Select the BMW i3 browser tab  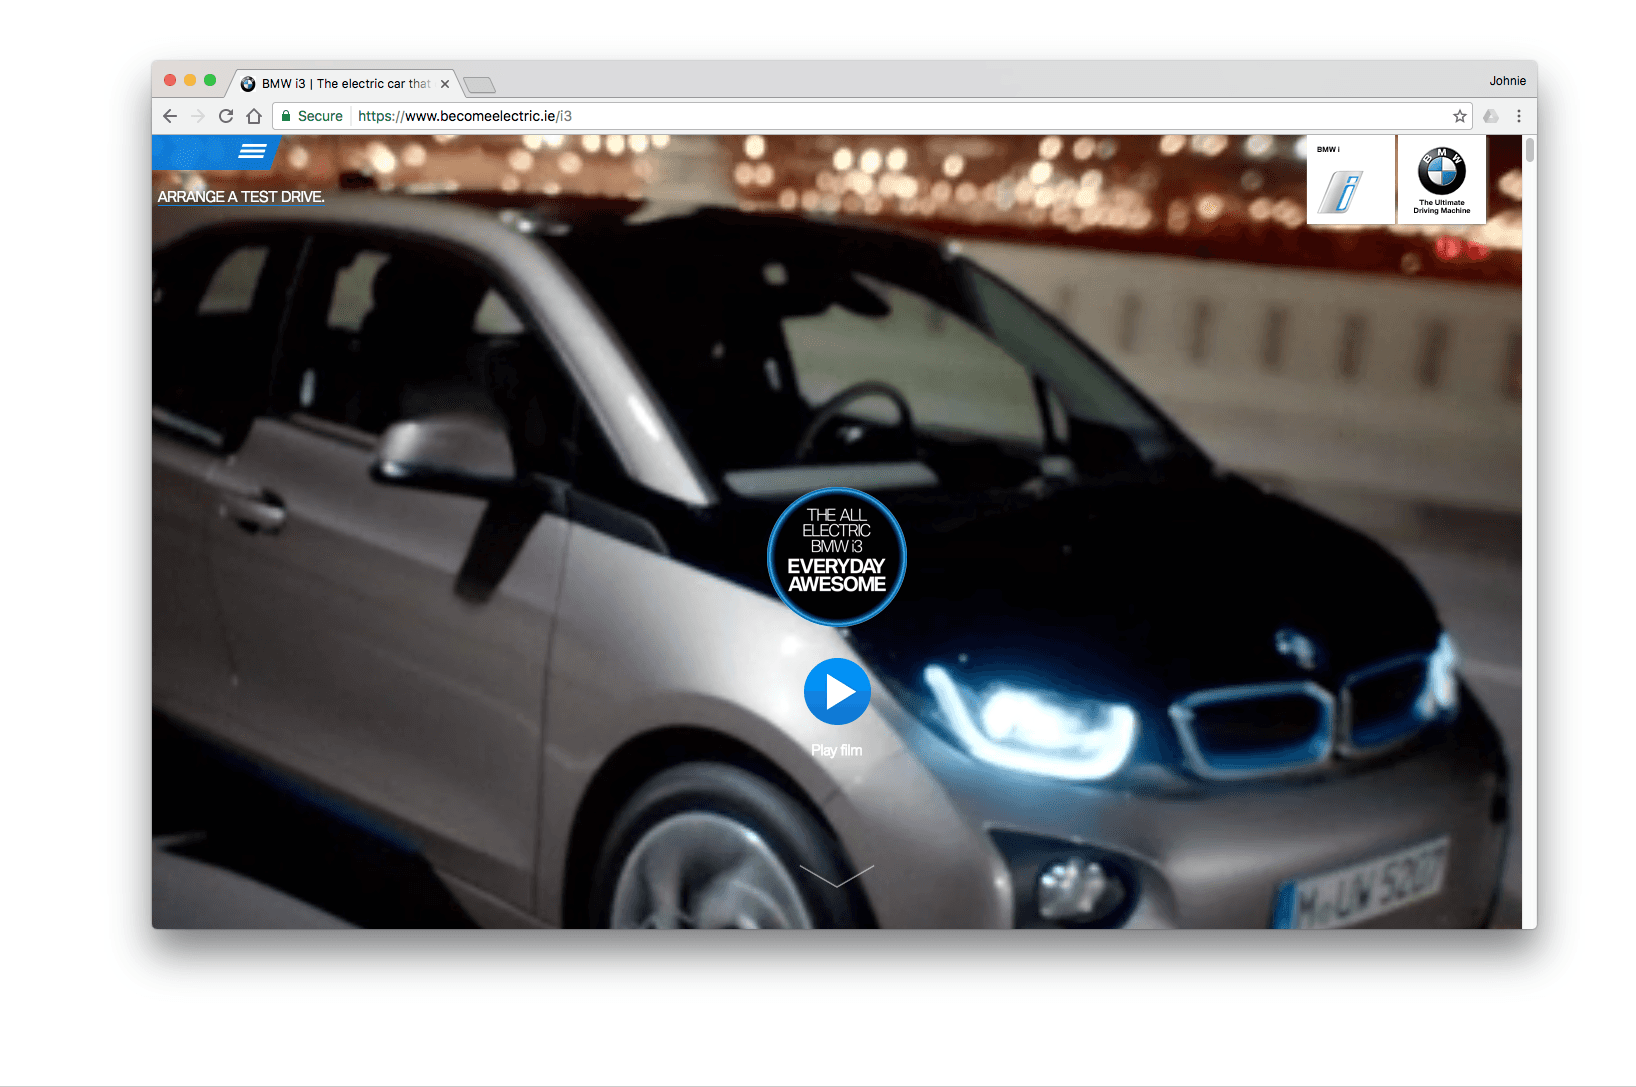tap(345, 84)
